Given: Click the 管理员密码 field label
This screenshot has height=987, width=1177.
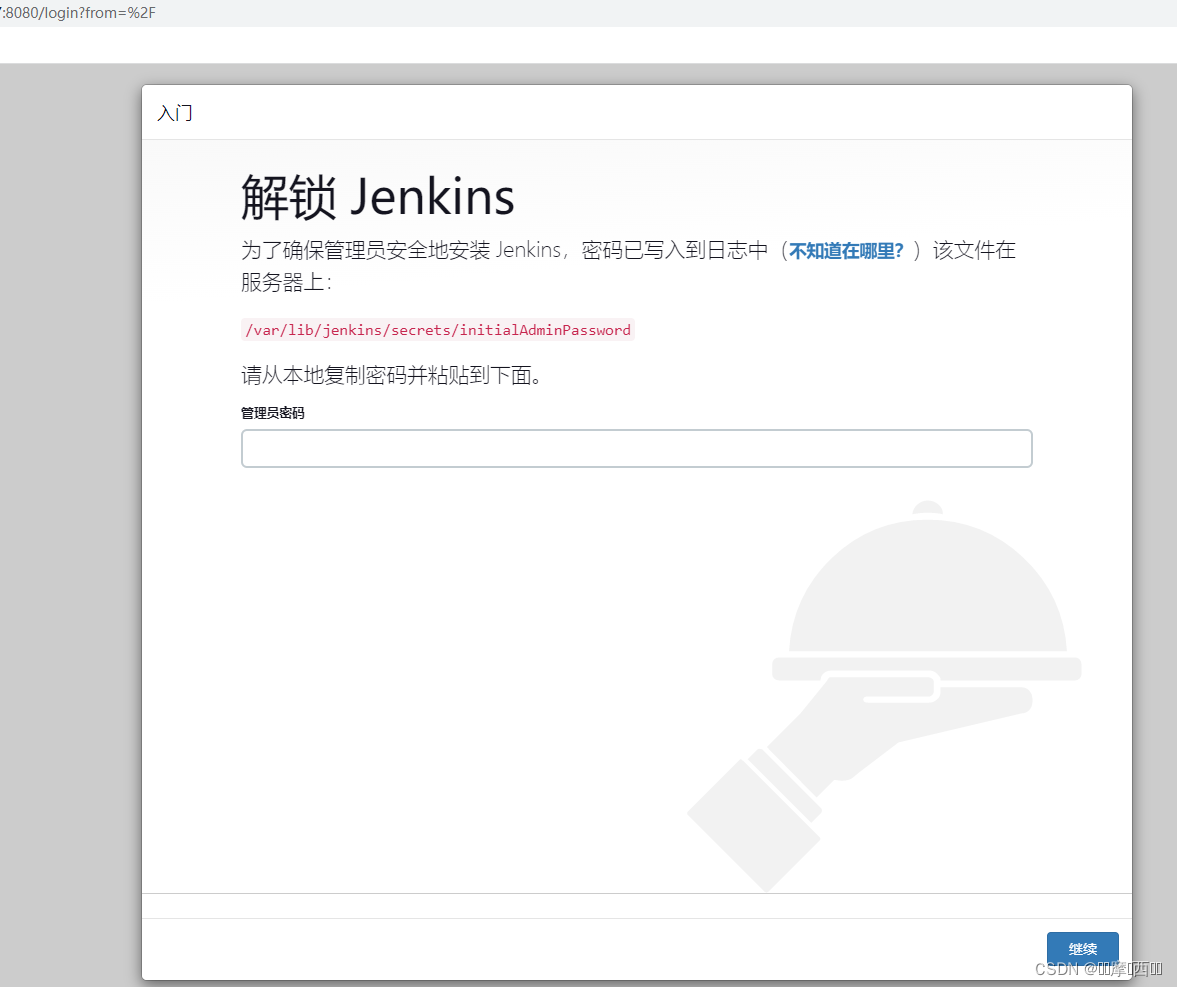Looking at the screenshot, I should 272,413.
